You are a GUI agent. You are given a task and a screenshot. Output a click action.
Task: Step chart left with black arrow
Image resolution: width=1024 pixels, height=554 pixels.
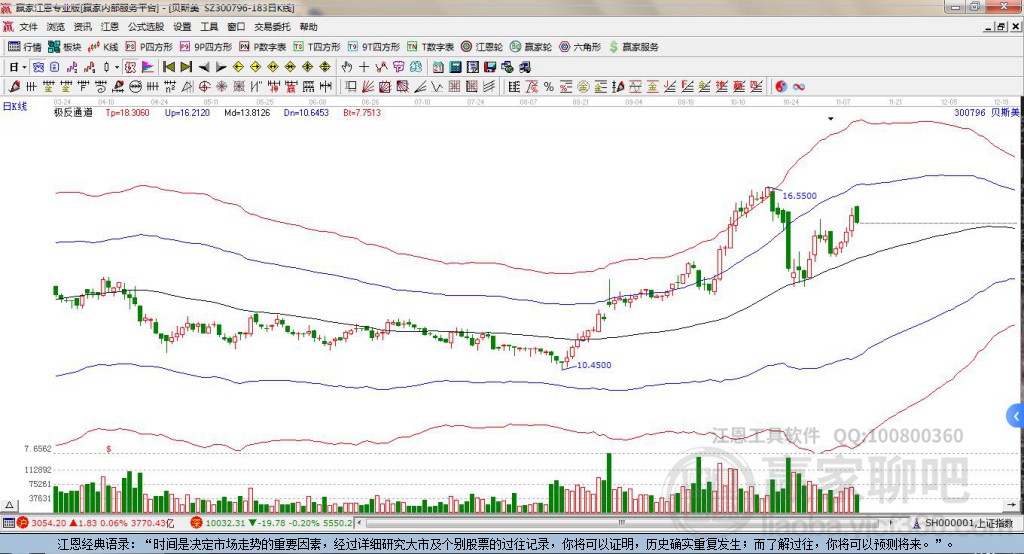tap(204, 67)
